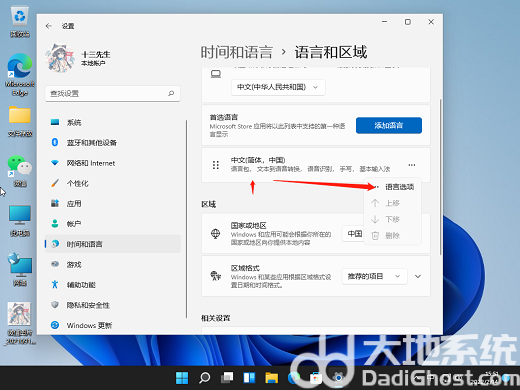The image size is (520, 390).
Task: Open the Windows Start button
Action: (x=182, y=378)
